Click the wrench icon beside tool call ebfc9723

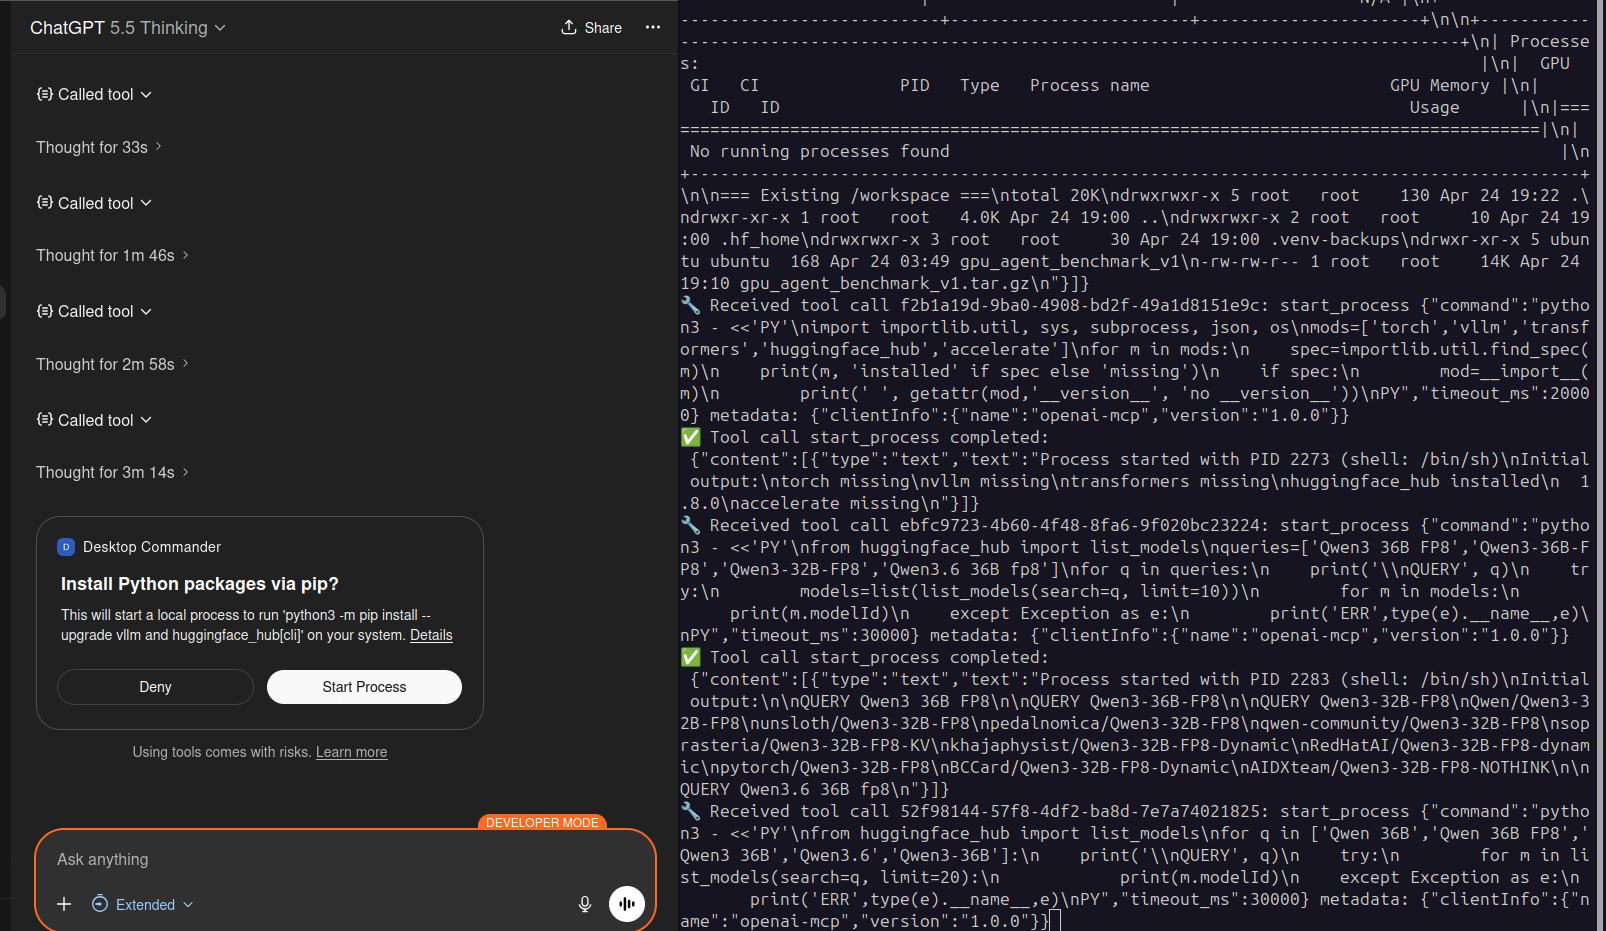point(690,525)
